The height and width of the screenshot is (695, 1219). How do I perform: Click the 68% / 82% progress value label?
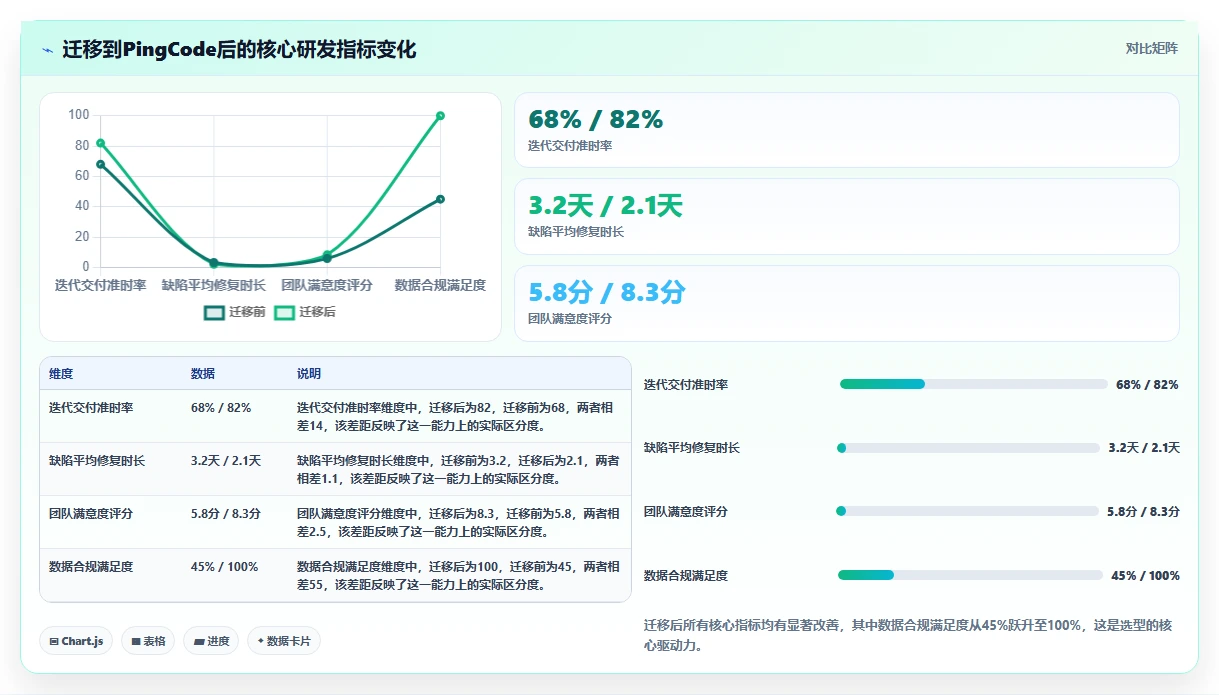pos(1147,384)
